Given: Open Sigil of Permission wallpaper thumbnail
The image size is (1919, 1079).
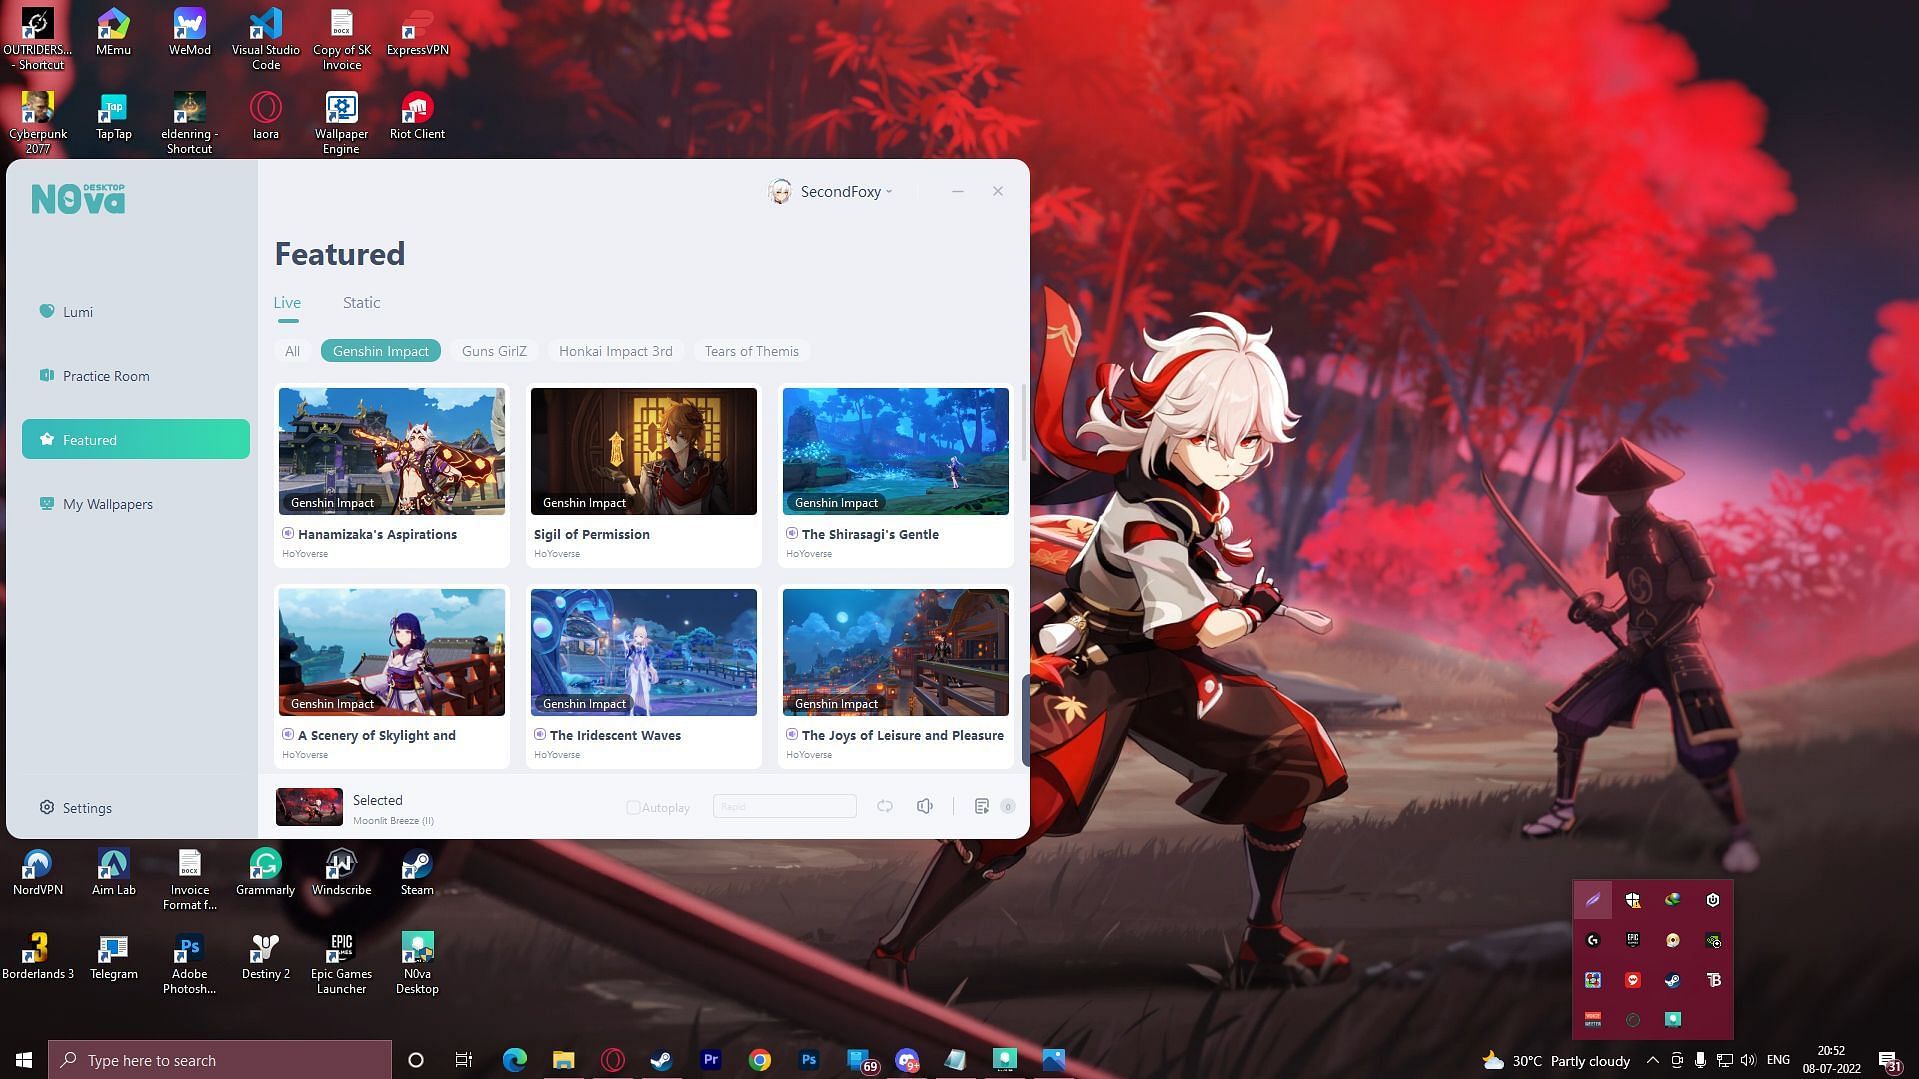Looking at the screenshot, I should (x=644, y=451).
